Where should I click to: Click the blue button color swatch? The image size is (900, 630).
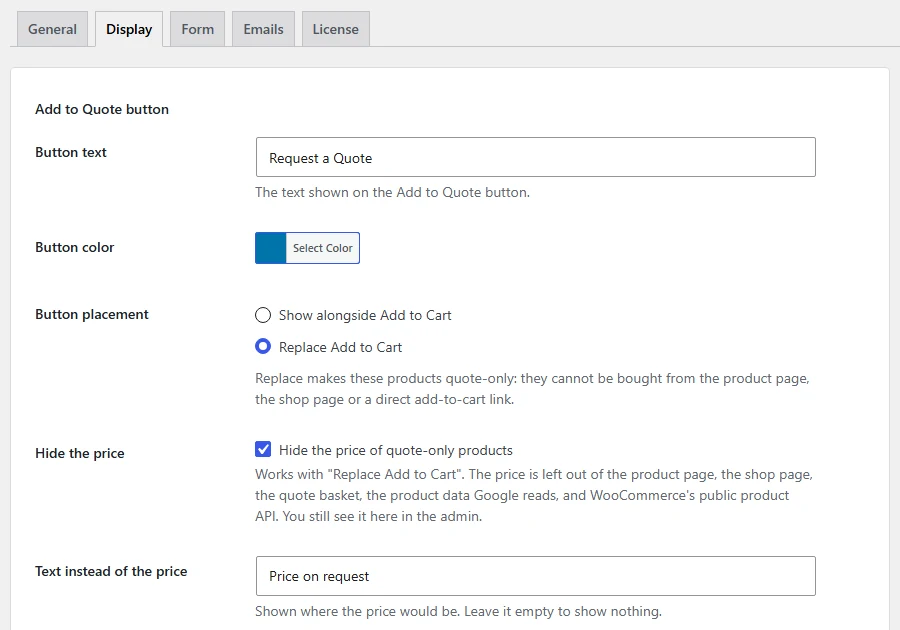click(270, 248)
